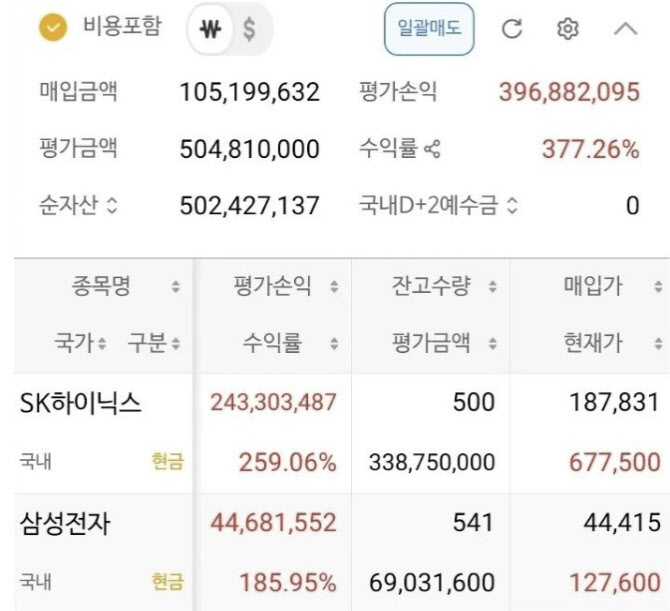670x611 pixels.
Task: Collapse the account summary panel
Action: click(625, 29)
